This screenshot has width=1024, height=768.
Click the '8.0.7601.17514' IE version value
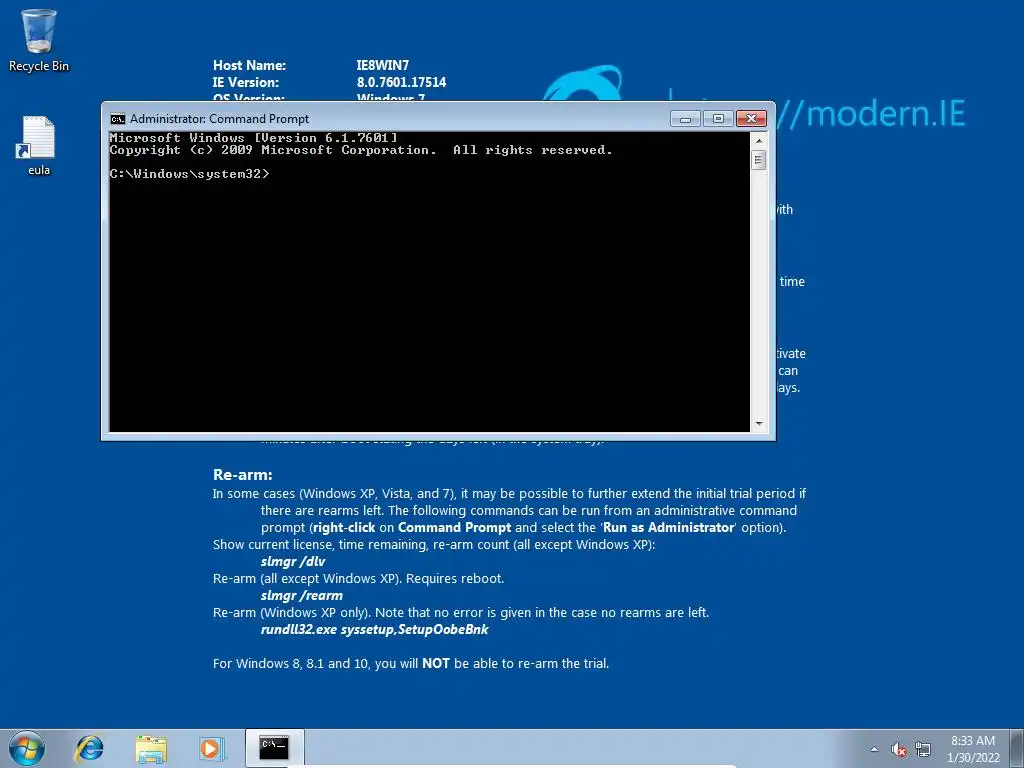click(x=402, y=82)
